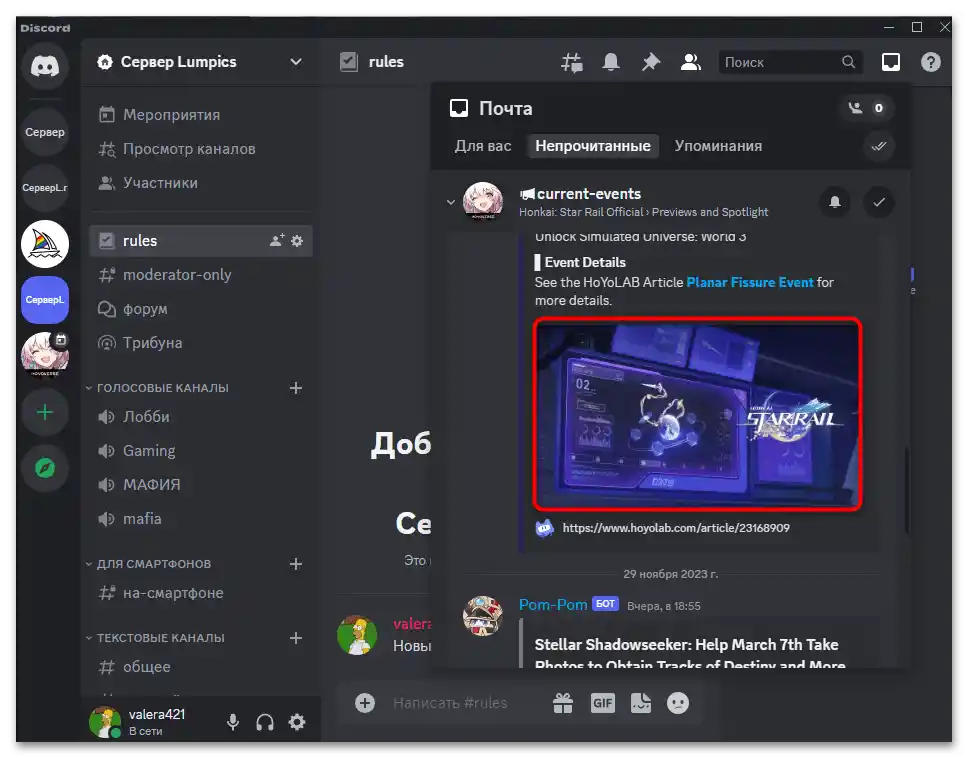Open the inbox icon in the header
Viewport: 968px width, 758px height.
[x=890, y=62]
